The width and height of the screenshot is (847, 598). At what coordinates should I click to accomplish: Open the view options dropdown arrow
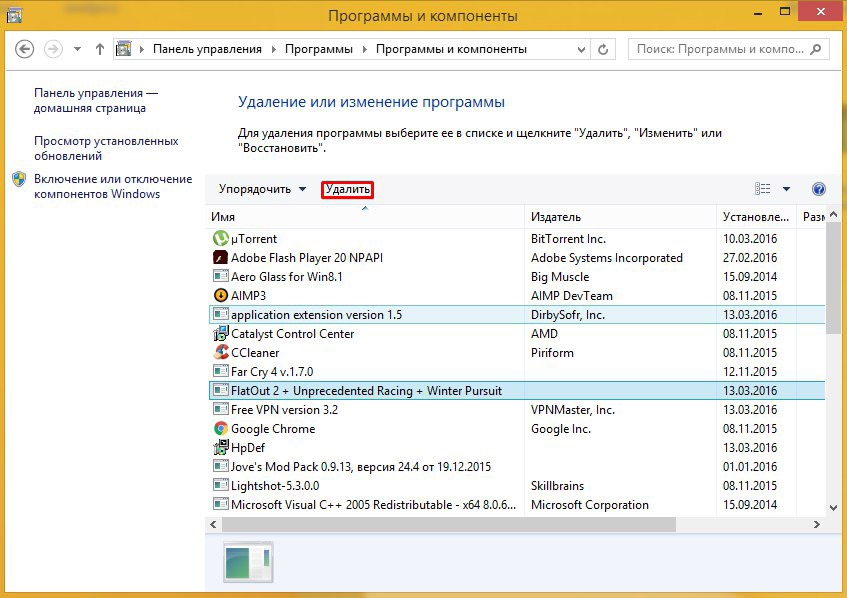(786, 189)
